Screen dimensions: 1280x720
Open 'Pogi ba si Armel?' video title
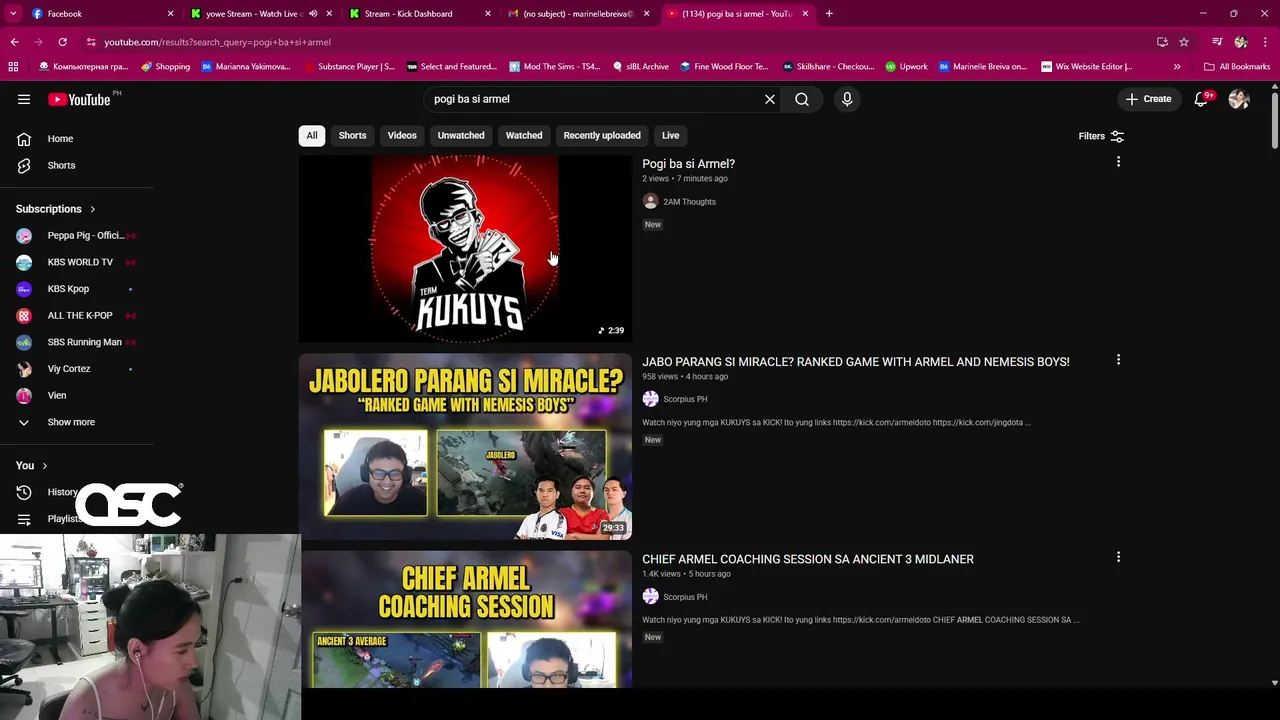688,164
